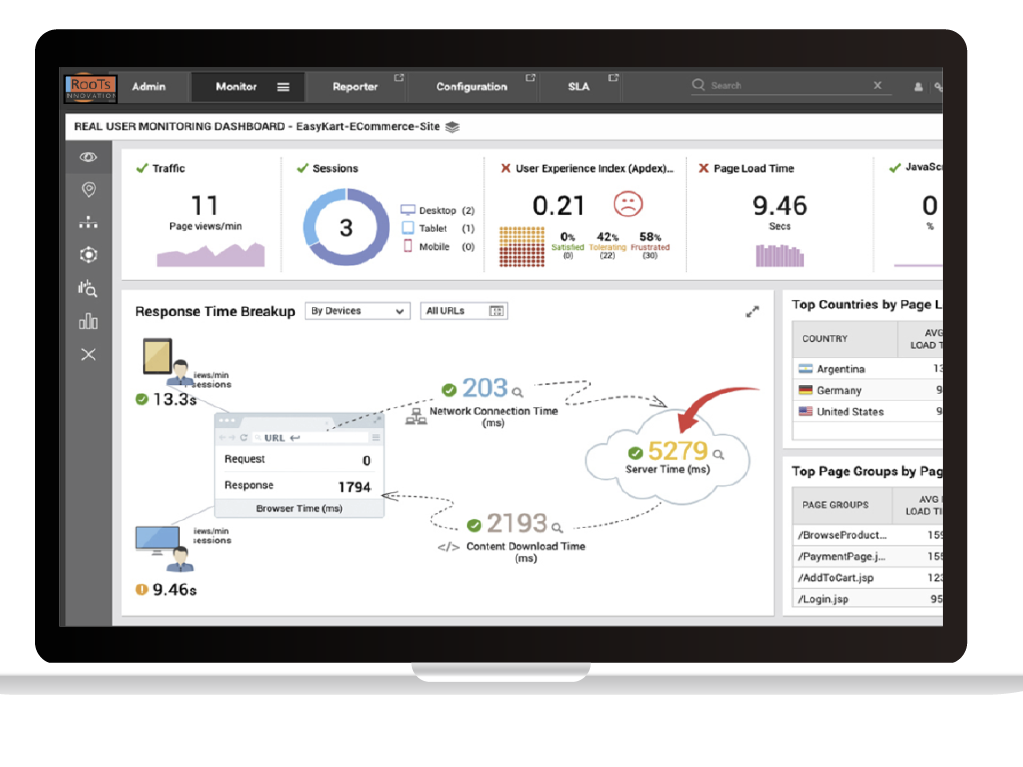Click magnifier next to Server Time 5279
This screenshot has height=767, width=1023.
[x=718, y=454]
